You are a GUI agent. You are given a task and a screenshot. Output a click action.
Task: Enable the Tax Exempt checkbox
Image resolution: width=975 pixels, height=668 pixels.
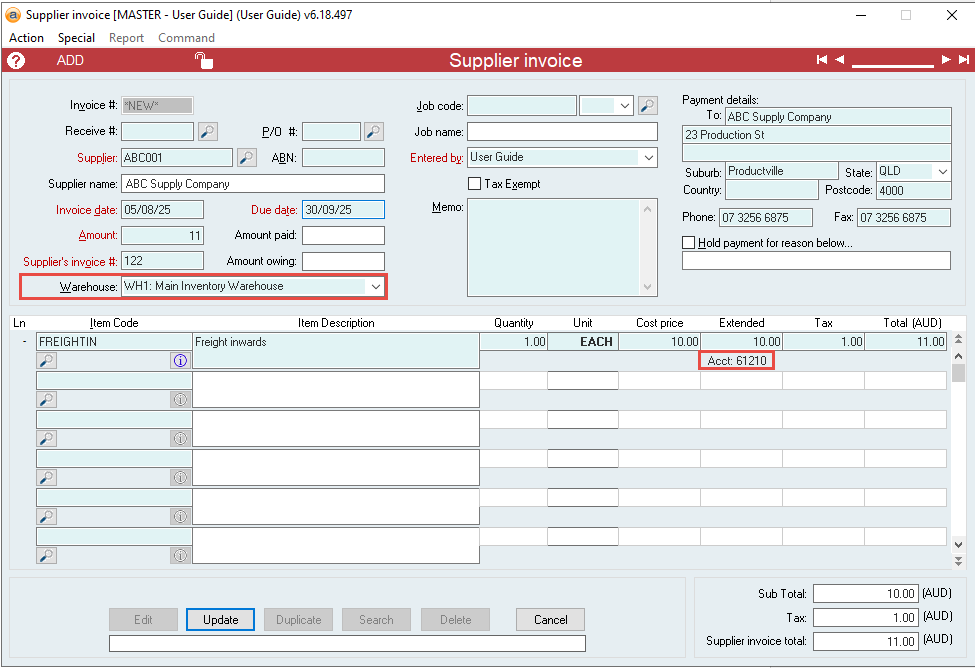[475, 184]
